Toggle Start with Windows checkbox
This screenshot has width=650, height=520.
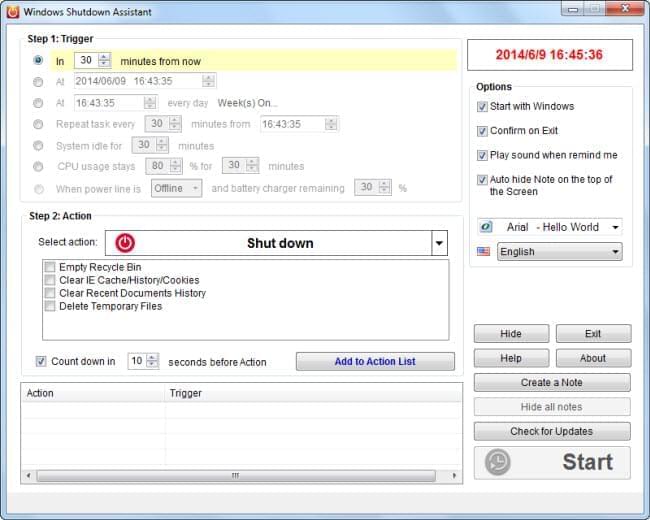click(482, 107)
